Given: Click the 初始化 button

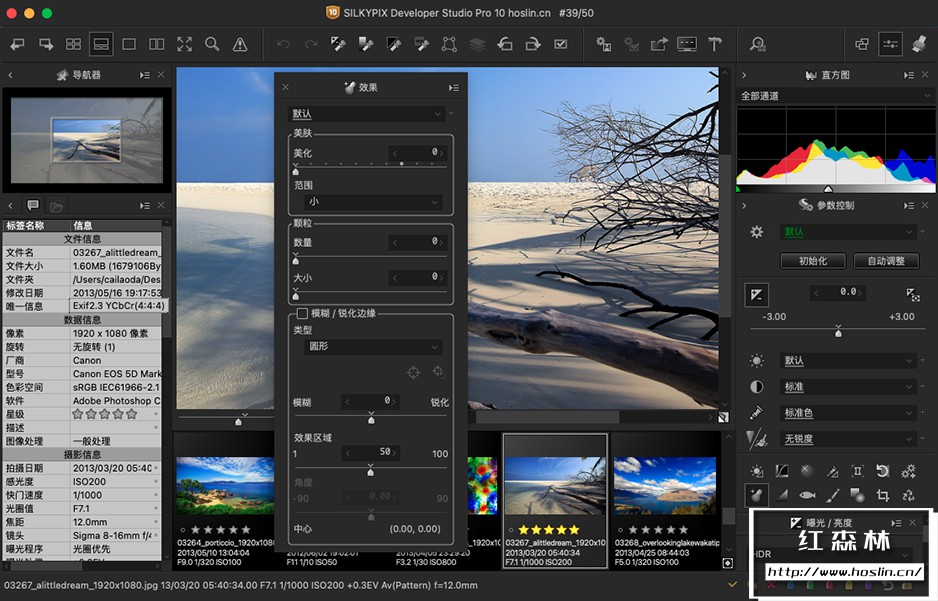Looking at the screenshot, I should [x=812, y=261].
